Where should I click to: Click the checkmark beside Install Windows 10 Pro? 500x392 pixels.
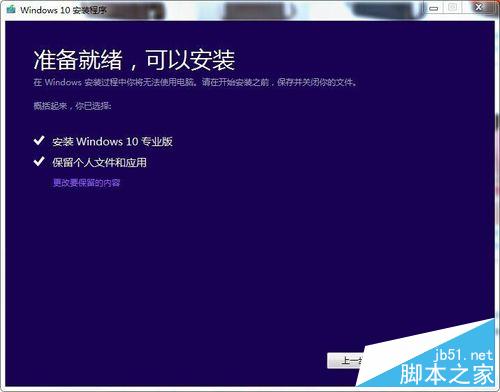pyautogui.click(x=39, y=141)
